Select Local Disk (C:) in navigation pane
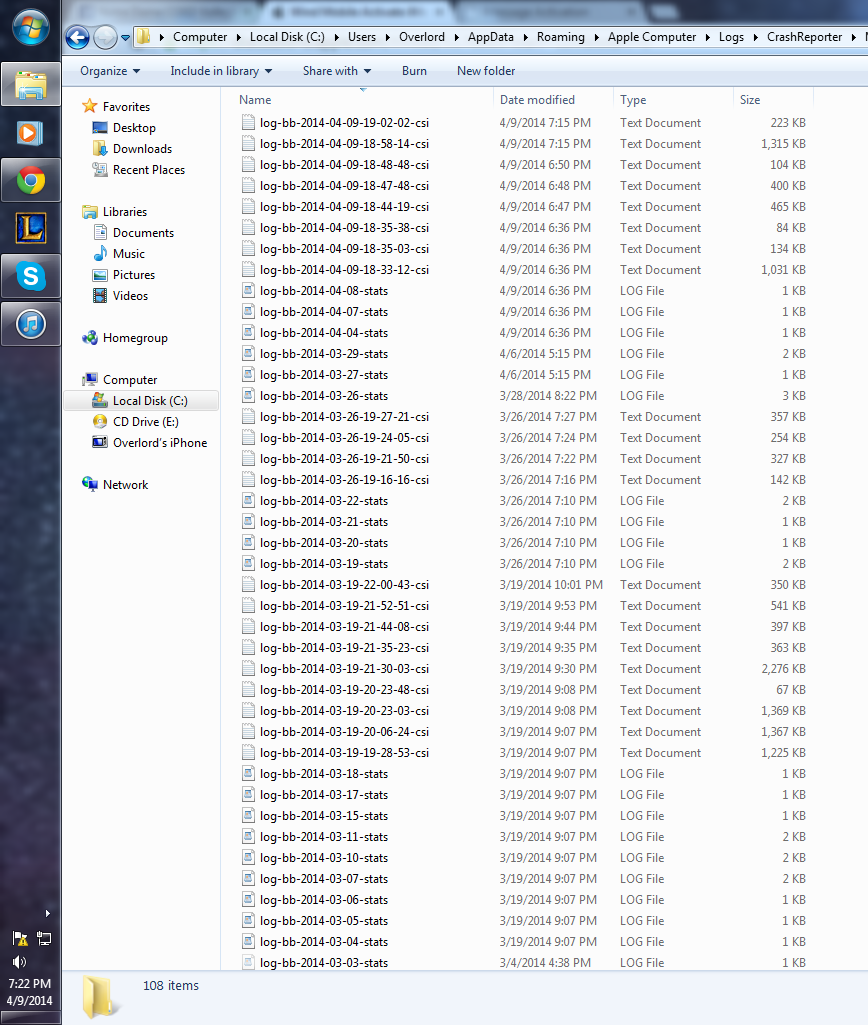Viewport: 868px width, 1025px height. (141, 401)
